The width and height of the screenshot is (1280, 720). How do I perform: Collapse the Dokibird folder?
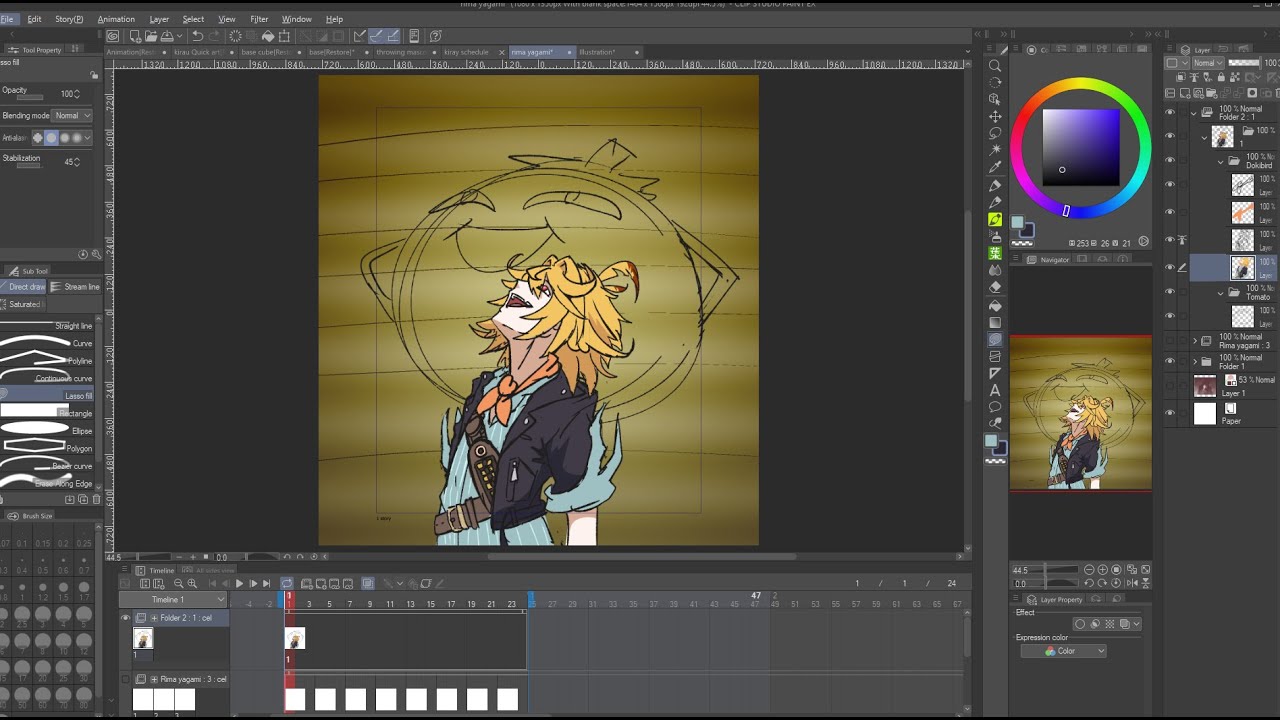tap(1220, 161)
